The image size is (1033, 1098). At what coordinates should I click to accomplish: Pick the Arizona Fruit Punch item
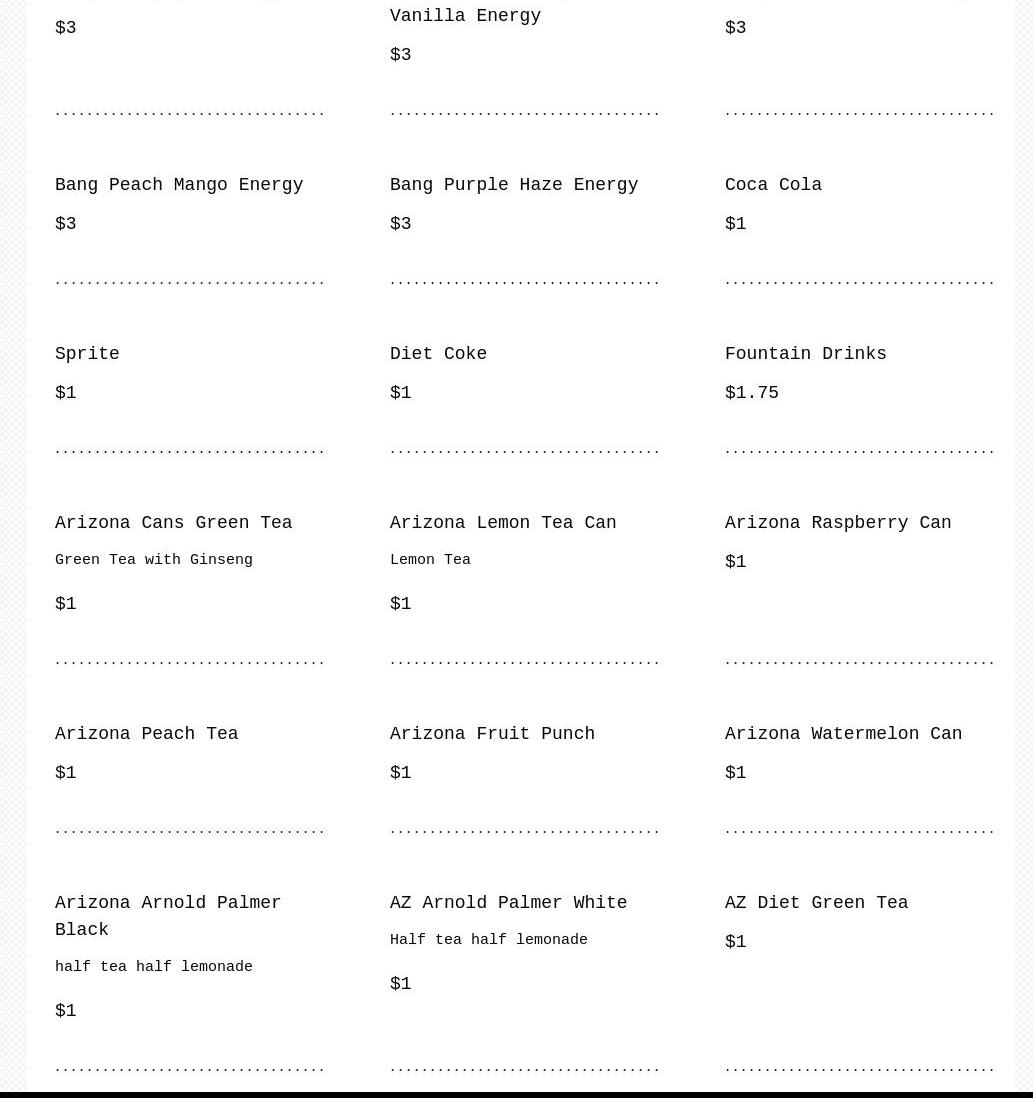point(492,734)
